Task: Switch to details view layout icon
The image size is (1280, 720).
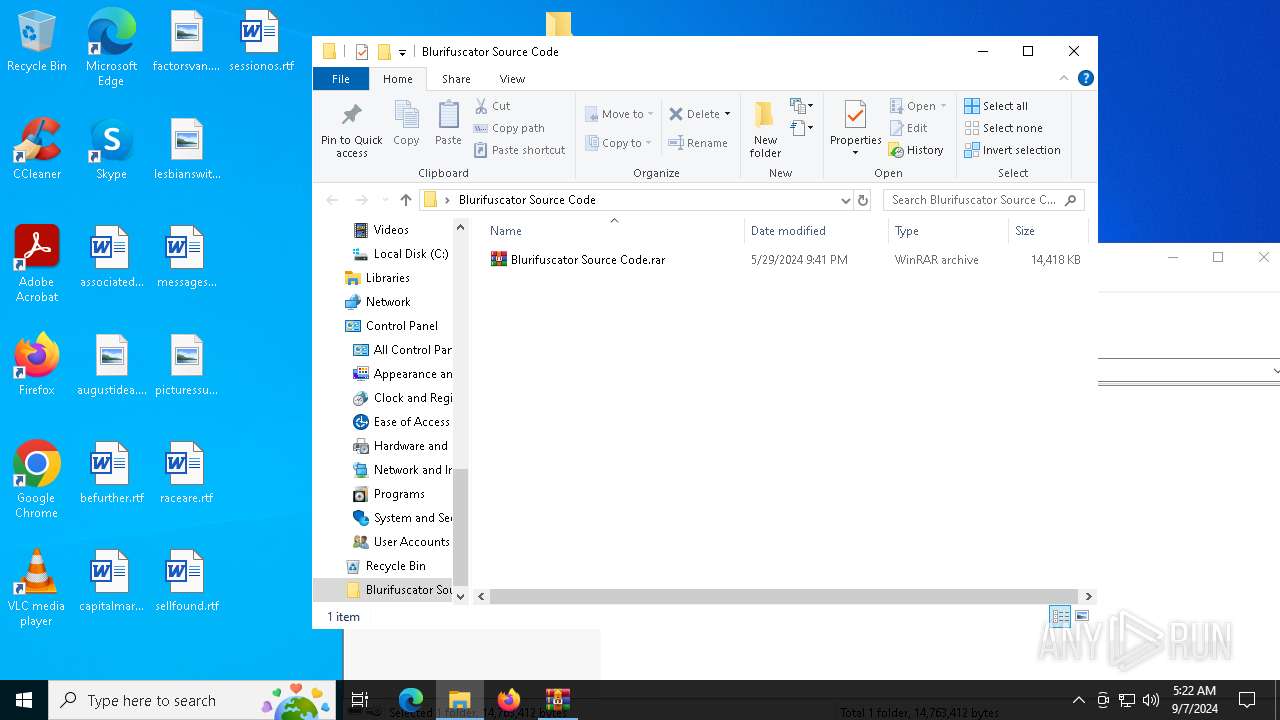Action: click(x=1060, y=616)
